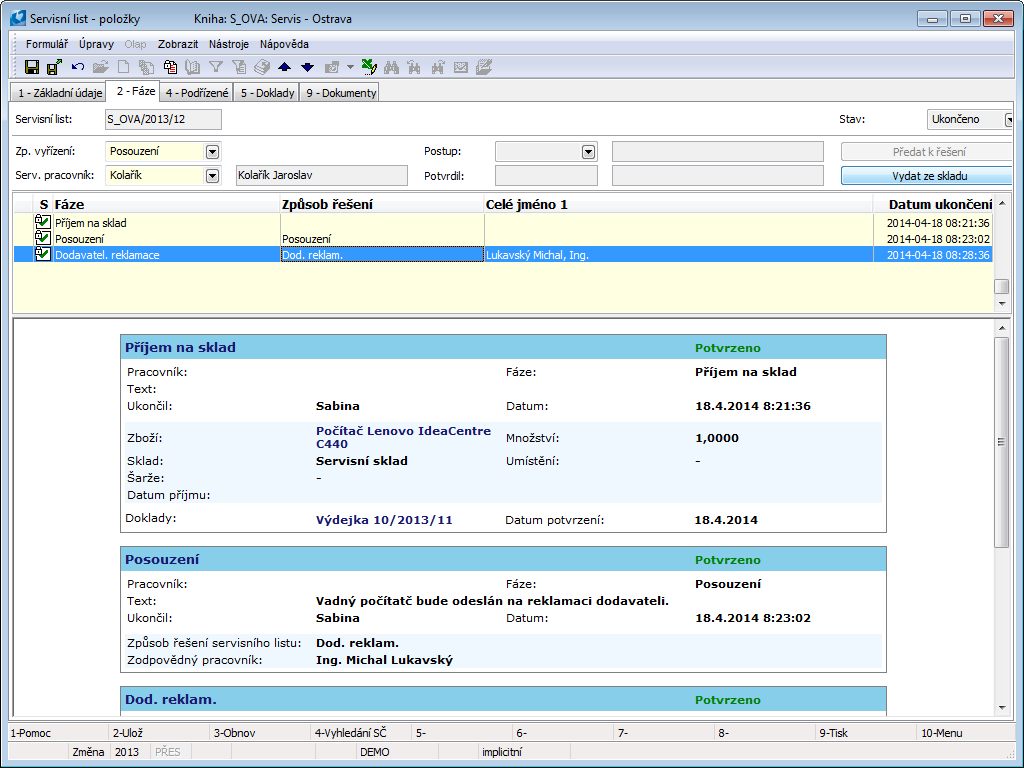Click the first binoculars search icon
Screen dimensions: 1024x768
click(x=392, y=67)
